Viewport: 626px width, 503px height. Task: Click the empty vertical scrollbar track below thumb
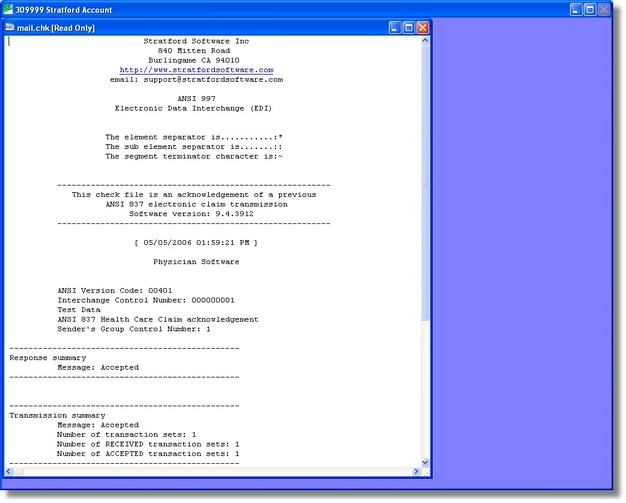pos(425,390)
